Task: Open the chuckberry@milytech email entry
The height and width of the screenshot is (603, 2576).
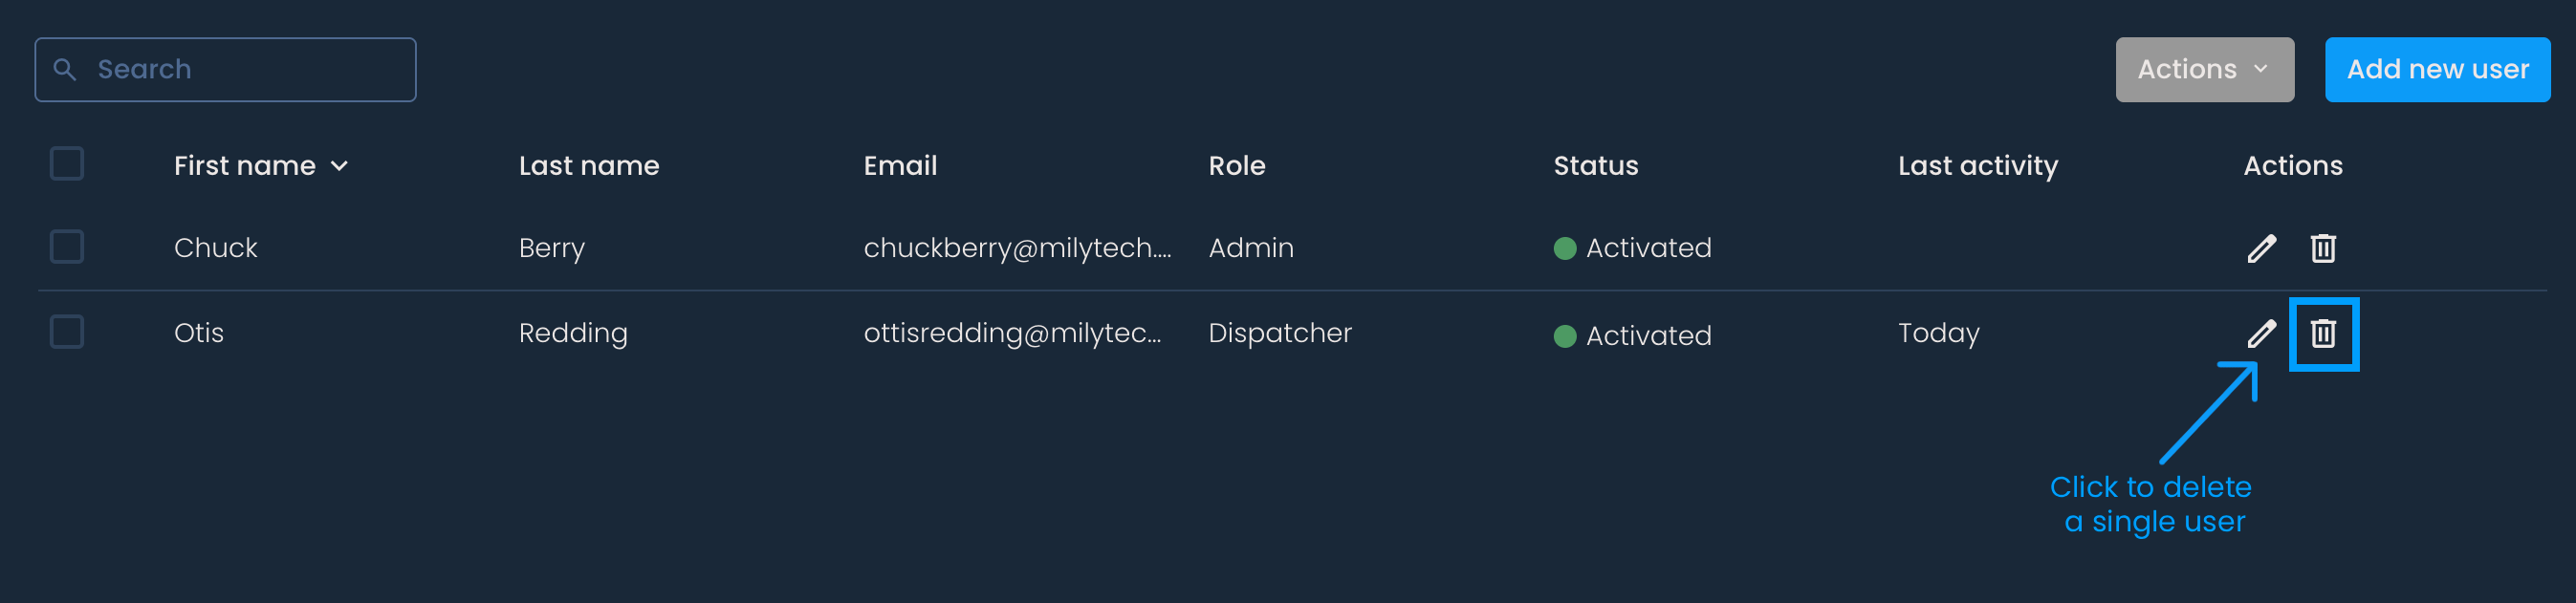Action: [x=1017, y=248]
